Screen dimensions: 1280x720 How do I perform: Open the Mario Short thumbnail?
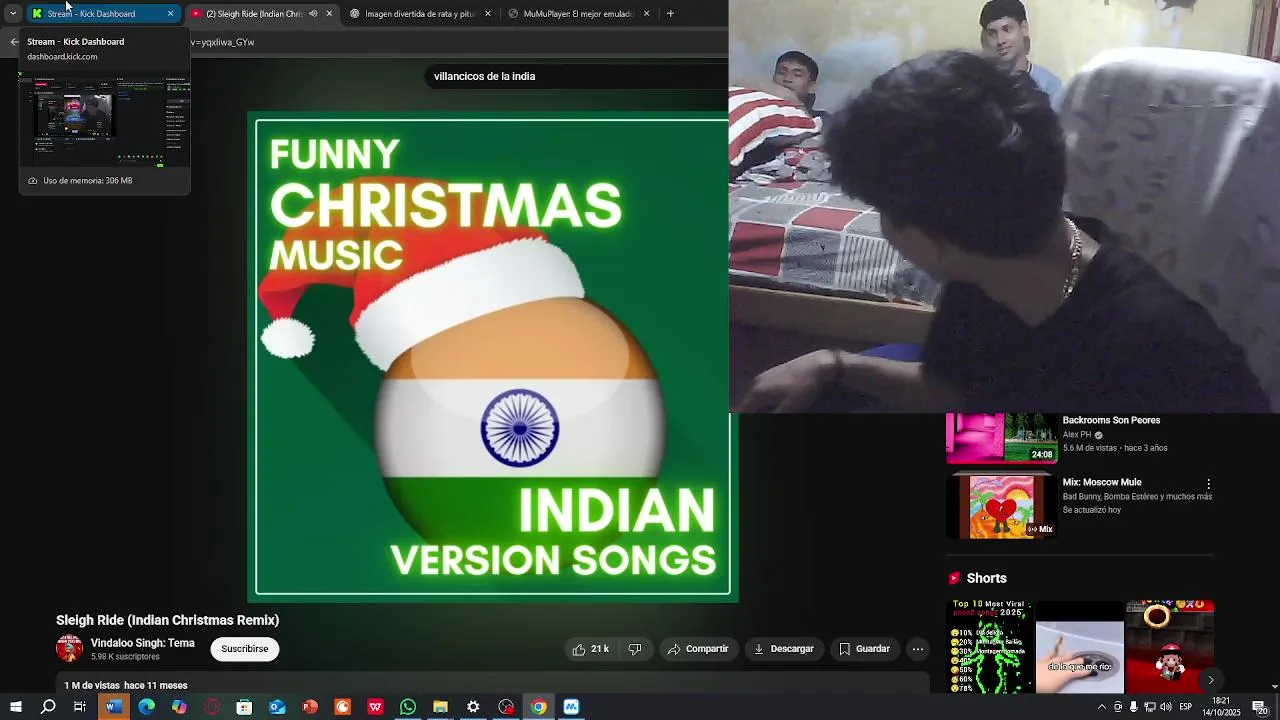(1170, 646)
